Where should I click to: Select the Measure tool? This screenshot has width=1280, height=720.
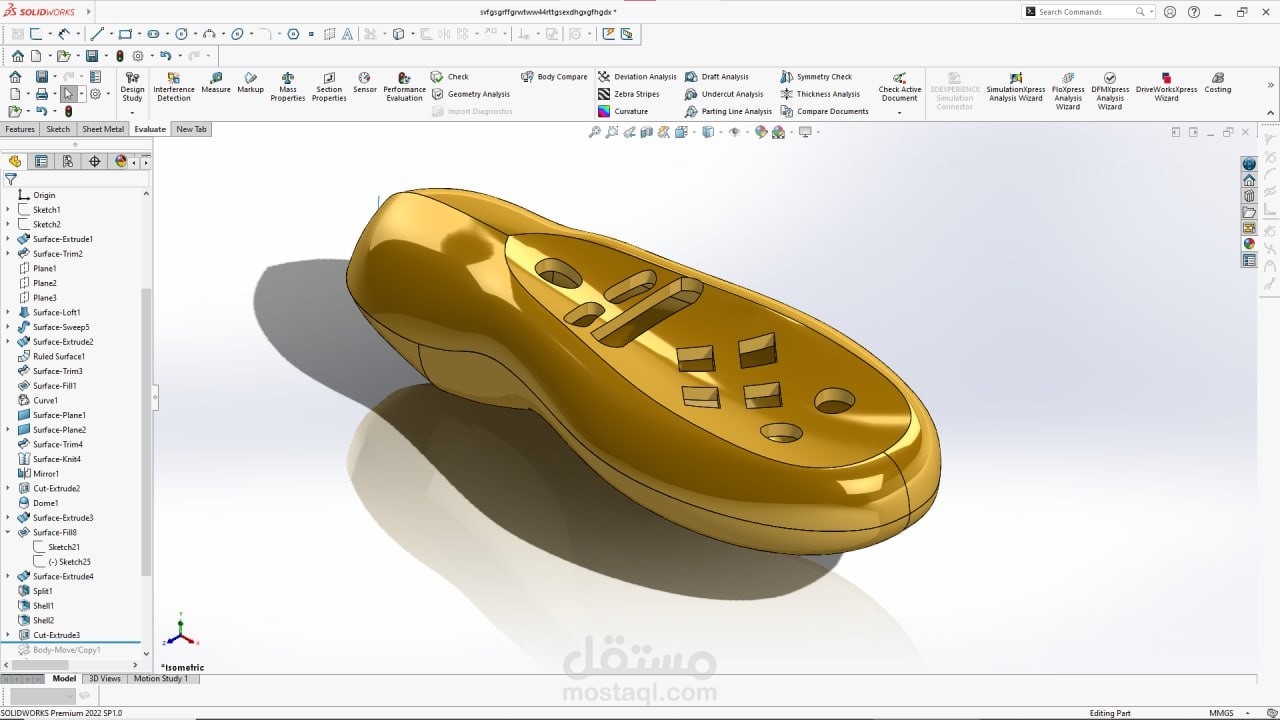(215, 83)
